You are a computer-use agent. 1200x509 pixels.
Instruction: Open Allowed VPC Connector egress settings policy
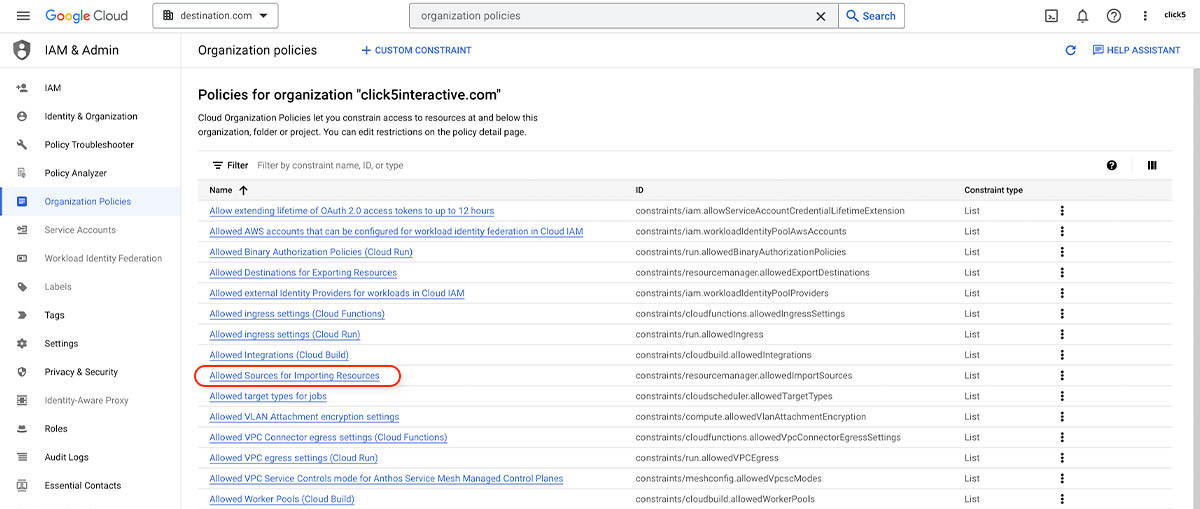(328, 437)
